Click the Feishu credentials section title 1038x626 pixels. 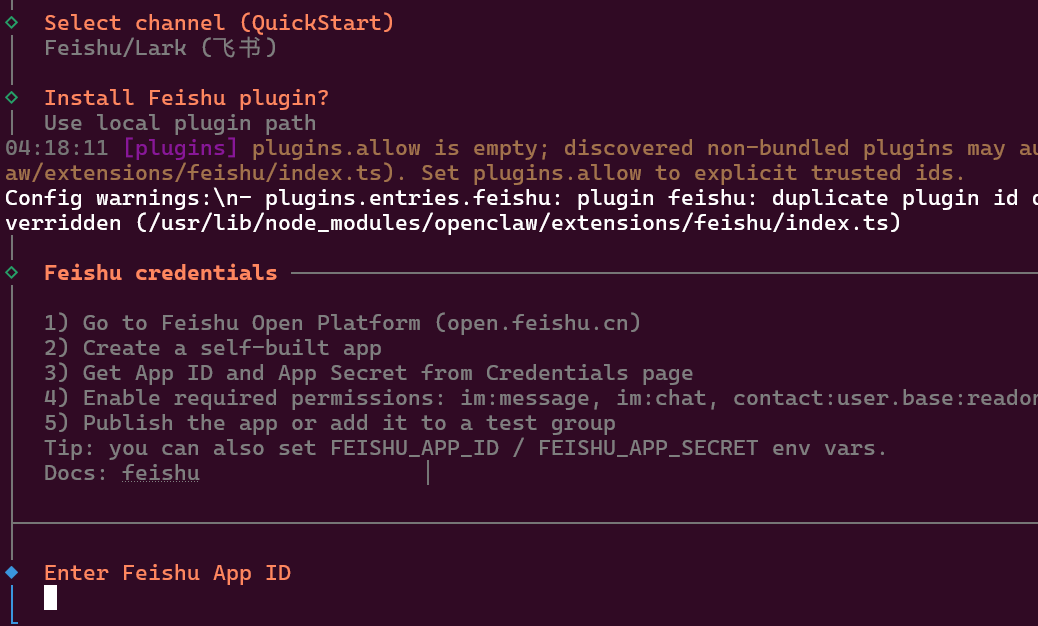coord(160,273)
